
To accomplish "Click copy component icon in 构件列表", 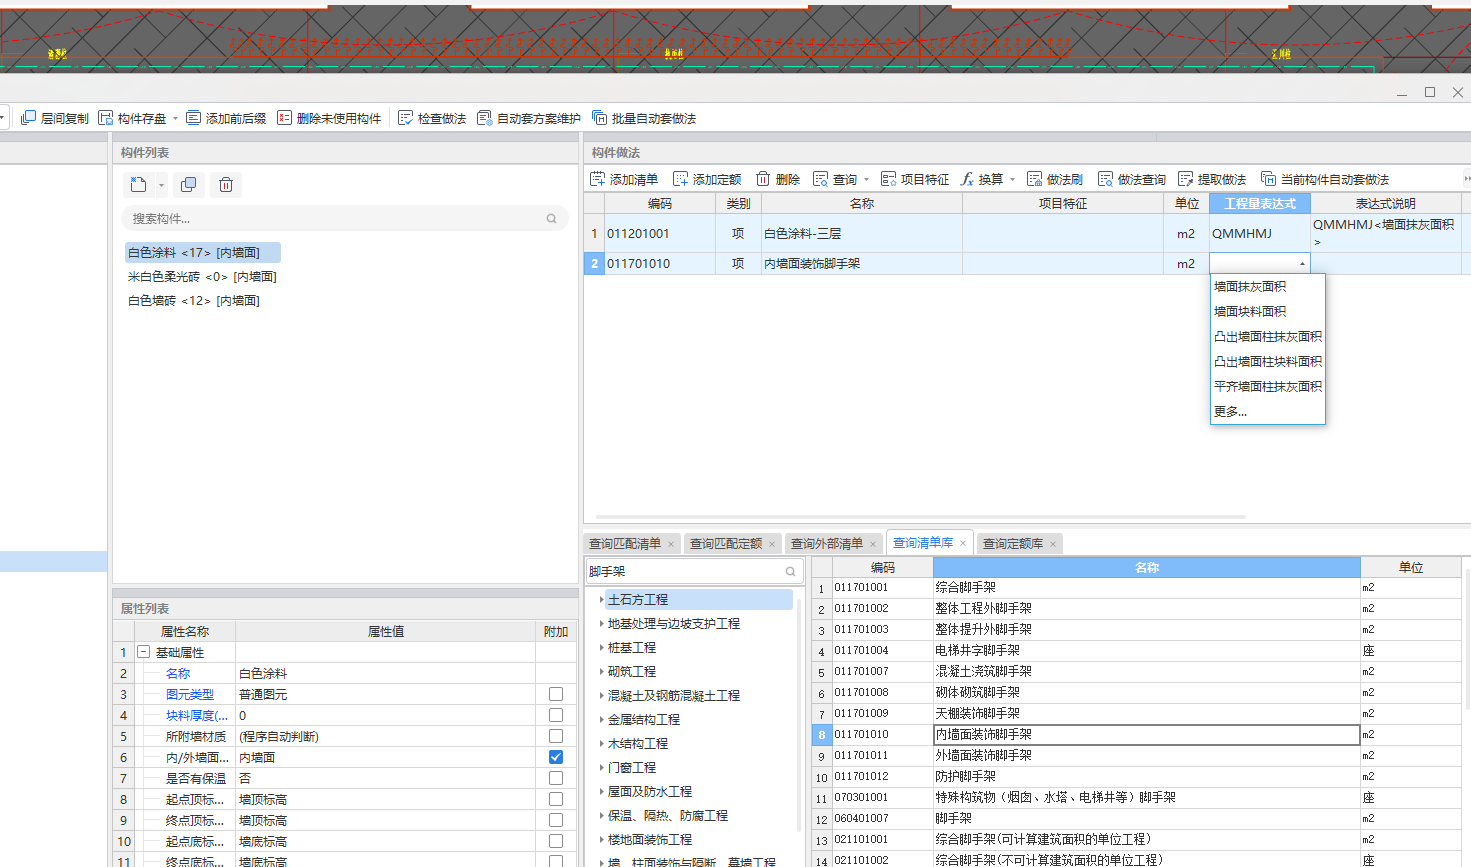I will [188, 185].
